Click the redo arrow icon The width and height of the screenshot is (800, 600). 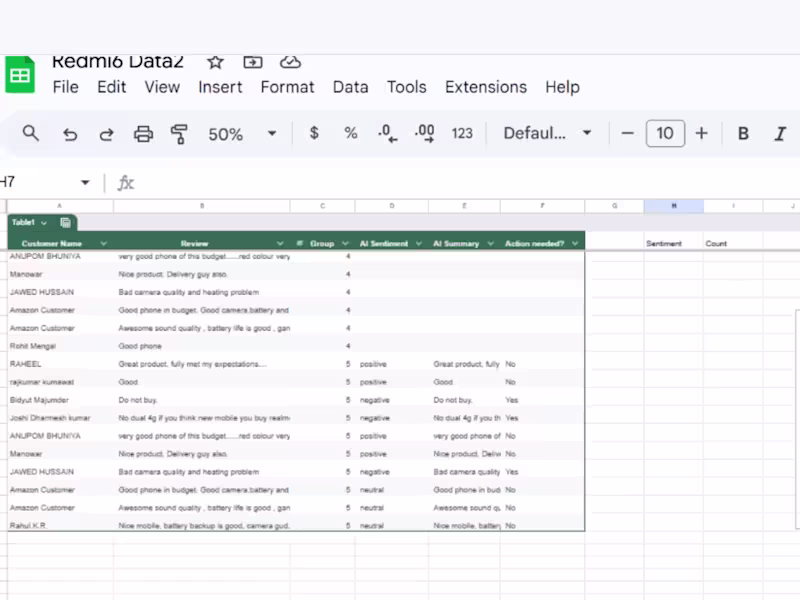tap(106, 134)
